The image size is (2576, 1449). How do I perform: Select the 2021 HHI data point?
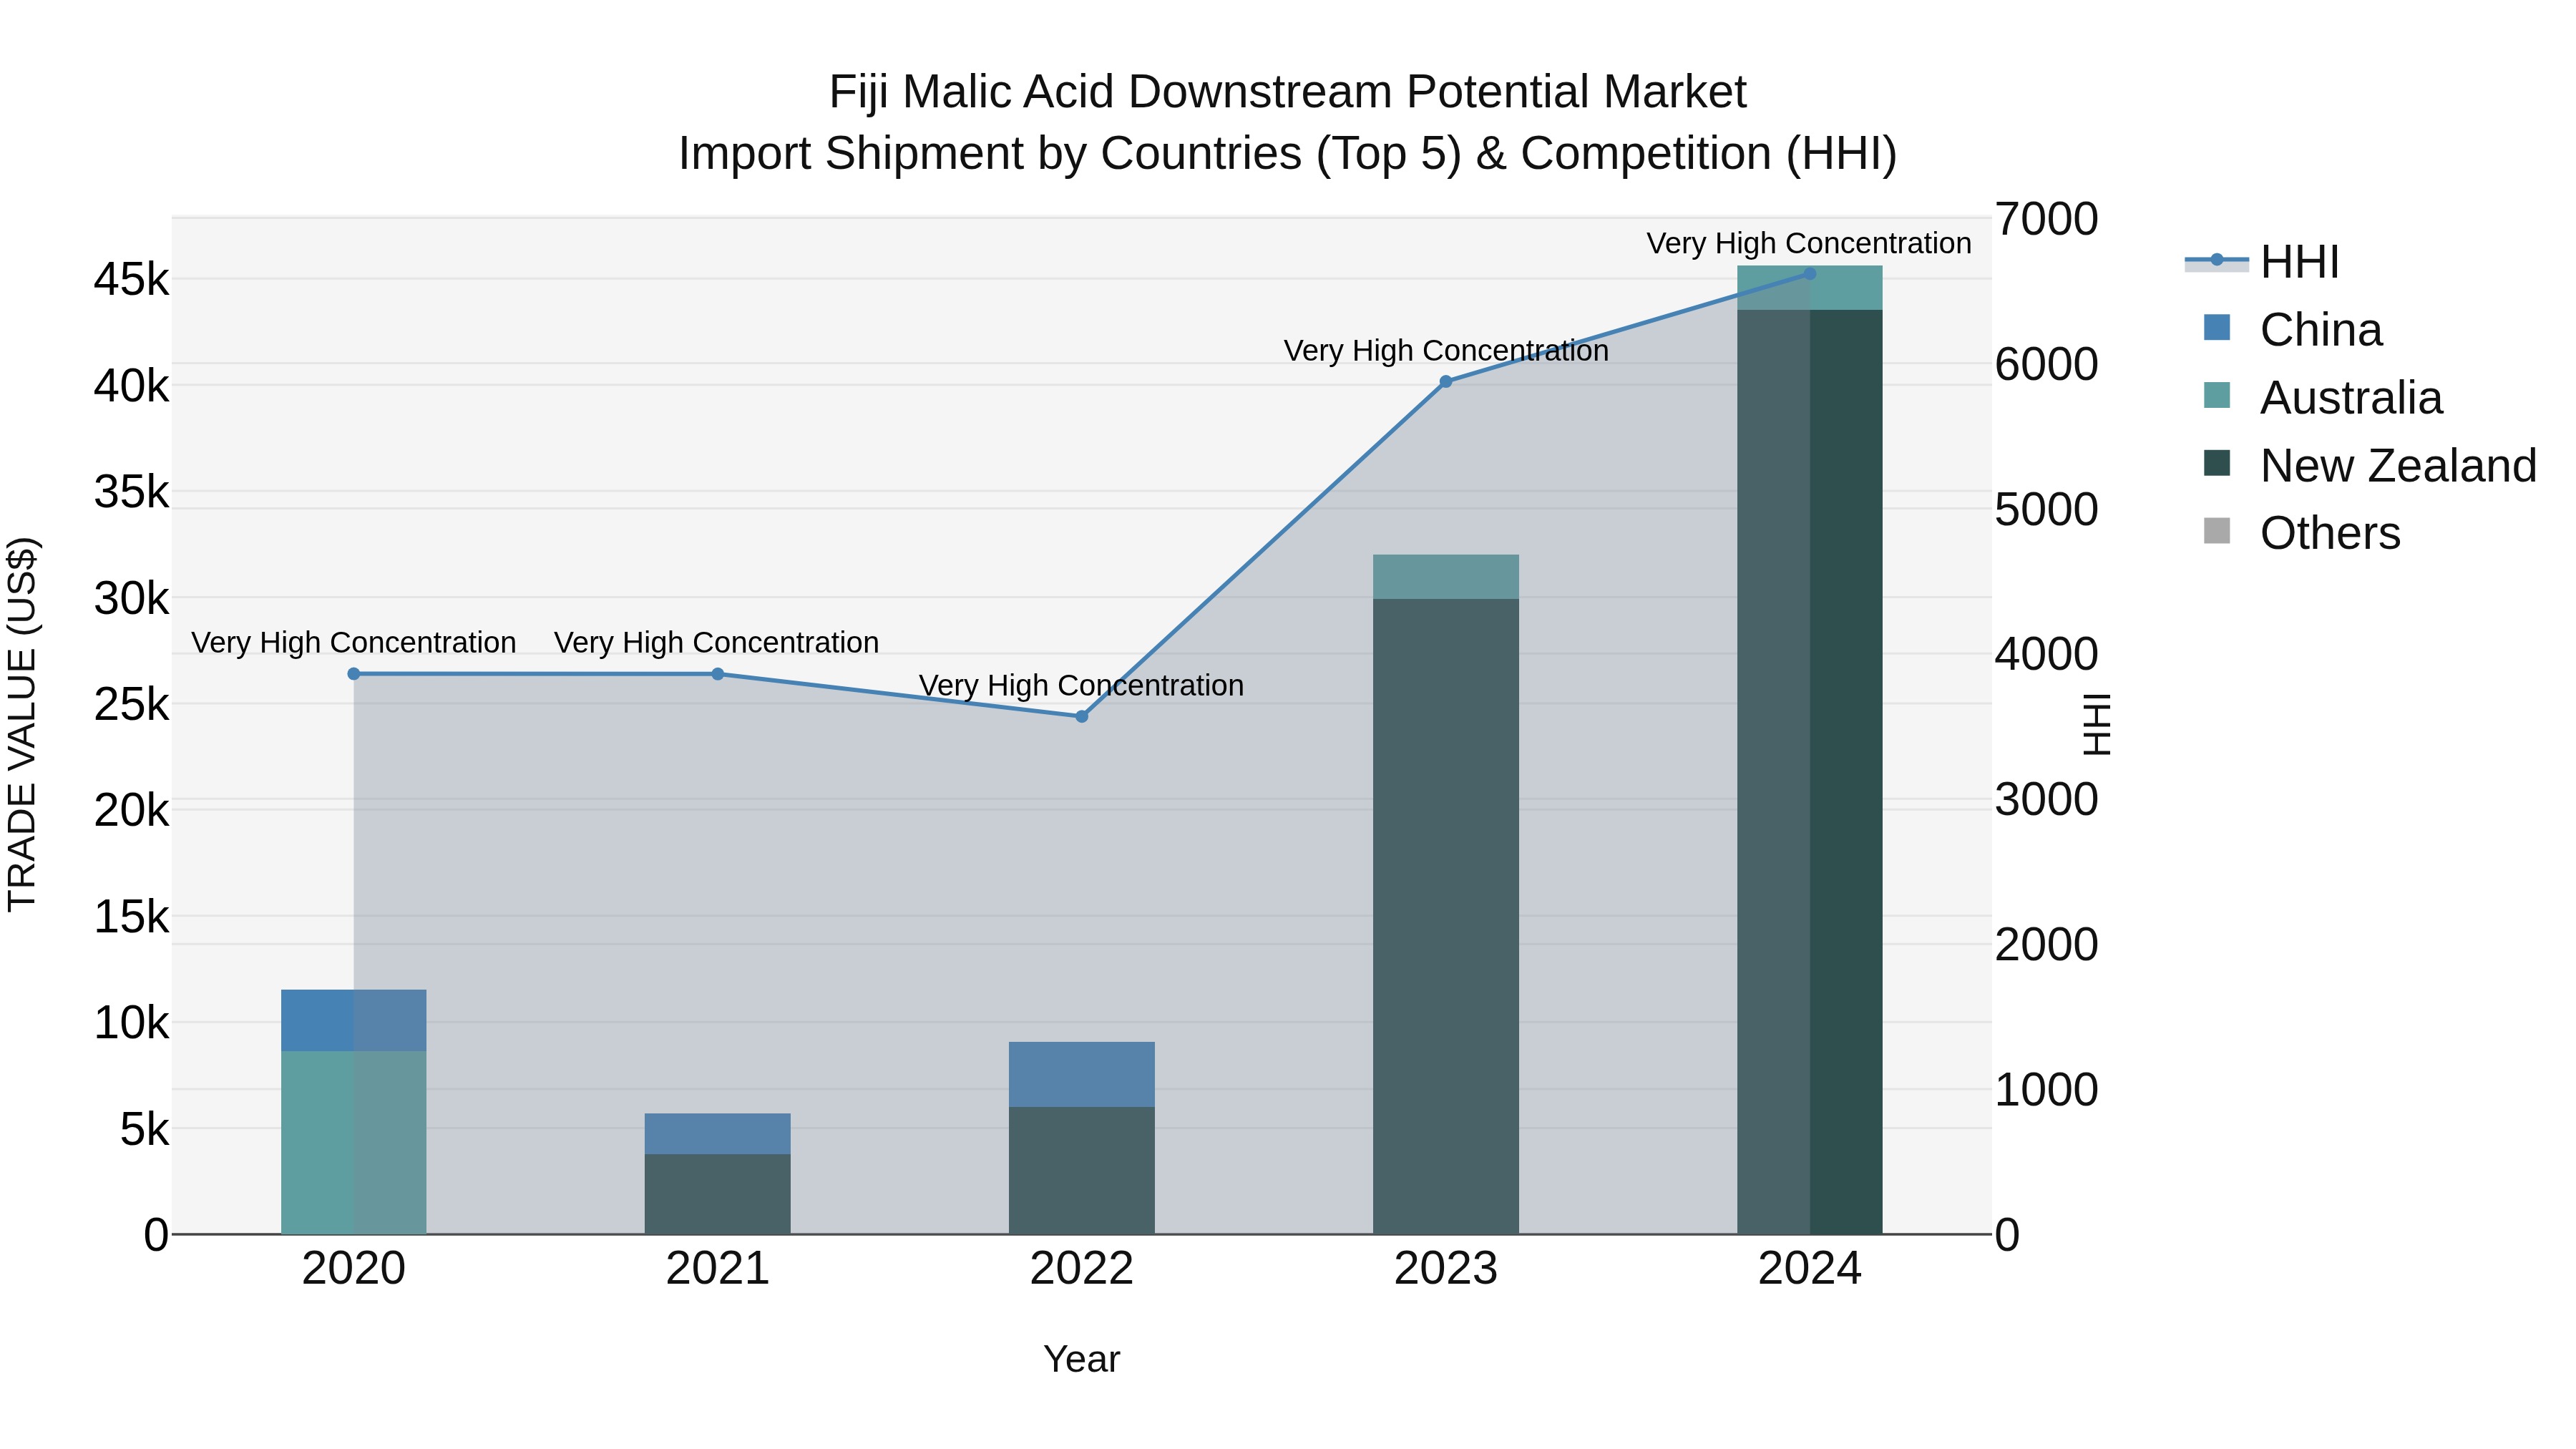point(718,674)
